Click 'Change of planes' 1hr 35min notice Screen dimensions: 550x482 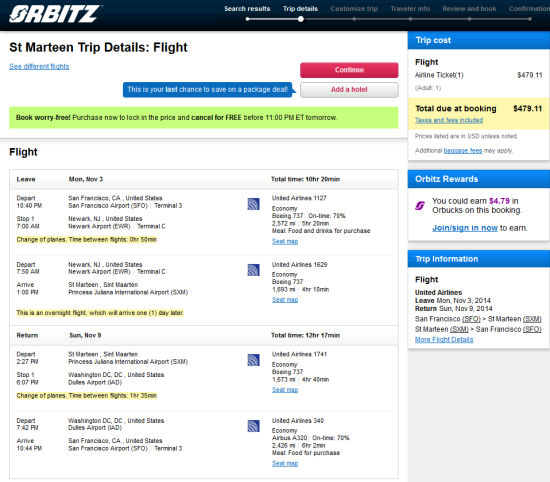pos(87,396)
